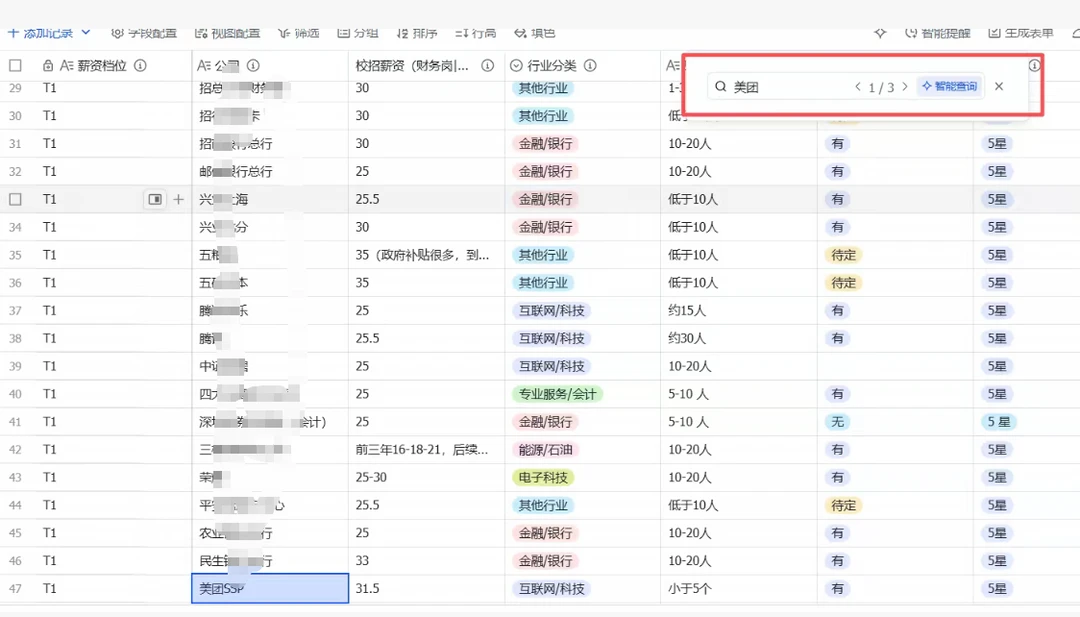Select cell 前三年16-18-21，后续…
The width and height of the screenshot is (1080, 617).
point(426,450)
